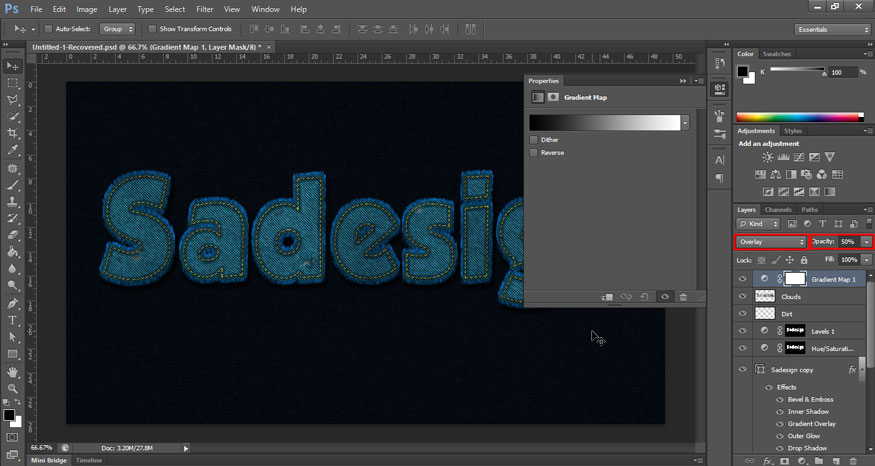Collapse the Properties panel with double arrows
The width and height of the screenshot is (875, 466).
pos(682,81)
